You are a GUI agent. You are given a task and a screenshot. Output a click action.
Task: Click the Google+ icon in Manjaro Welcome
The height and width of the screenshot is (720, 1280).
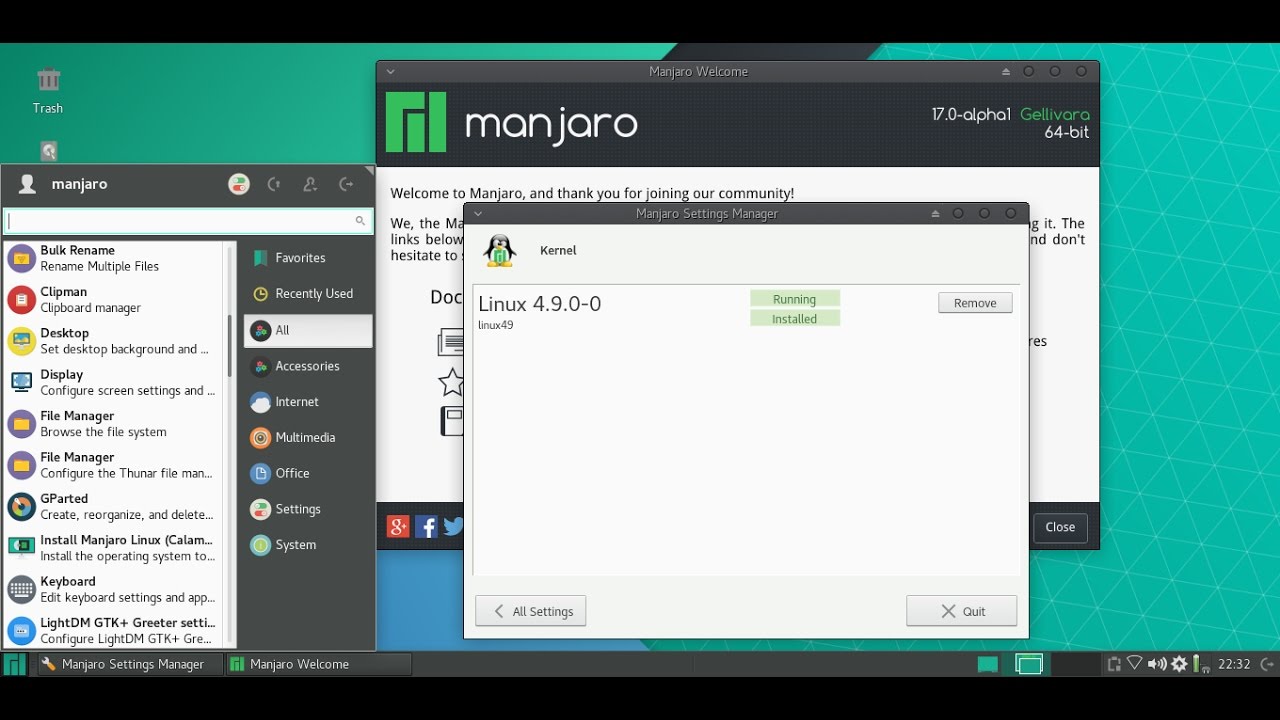(398, 527)
